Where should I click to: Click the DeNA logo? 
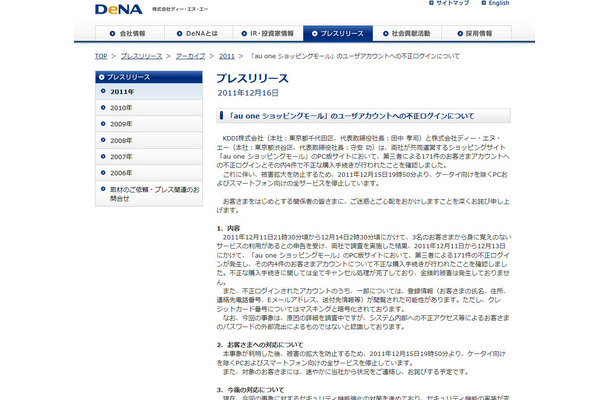118,9
